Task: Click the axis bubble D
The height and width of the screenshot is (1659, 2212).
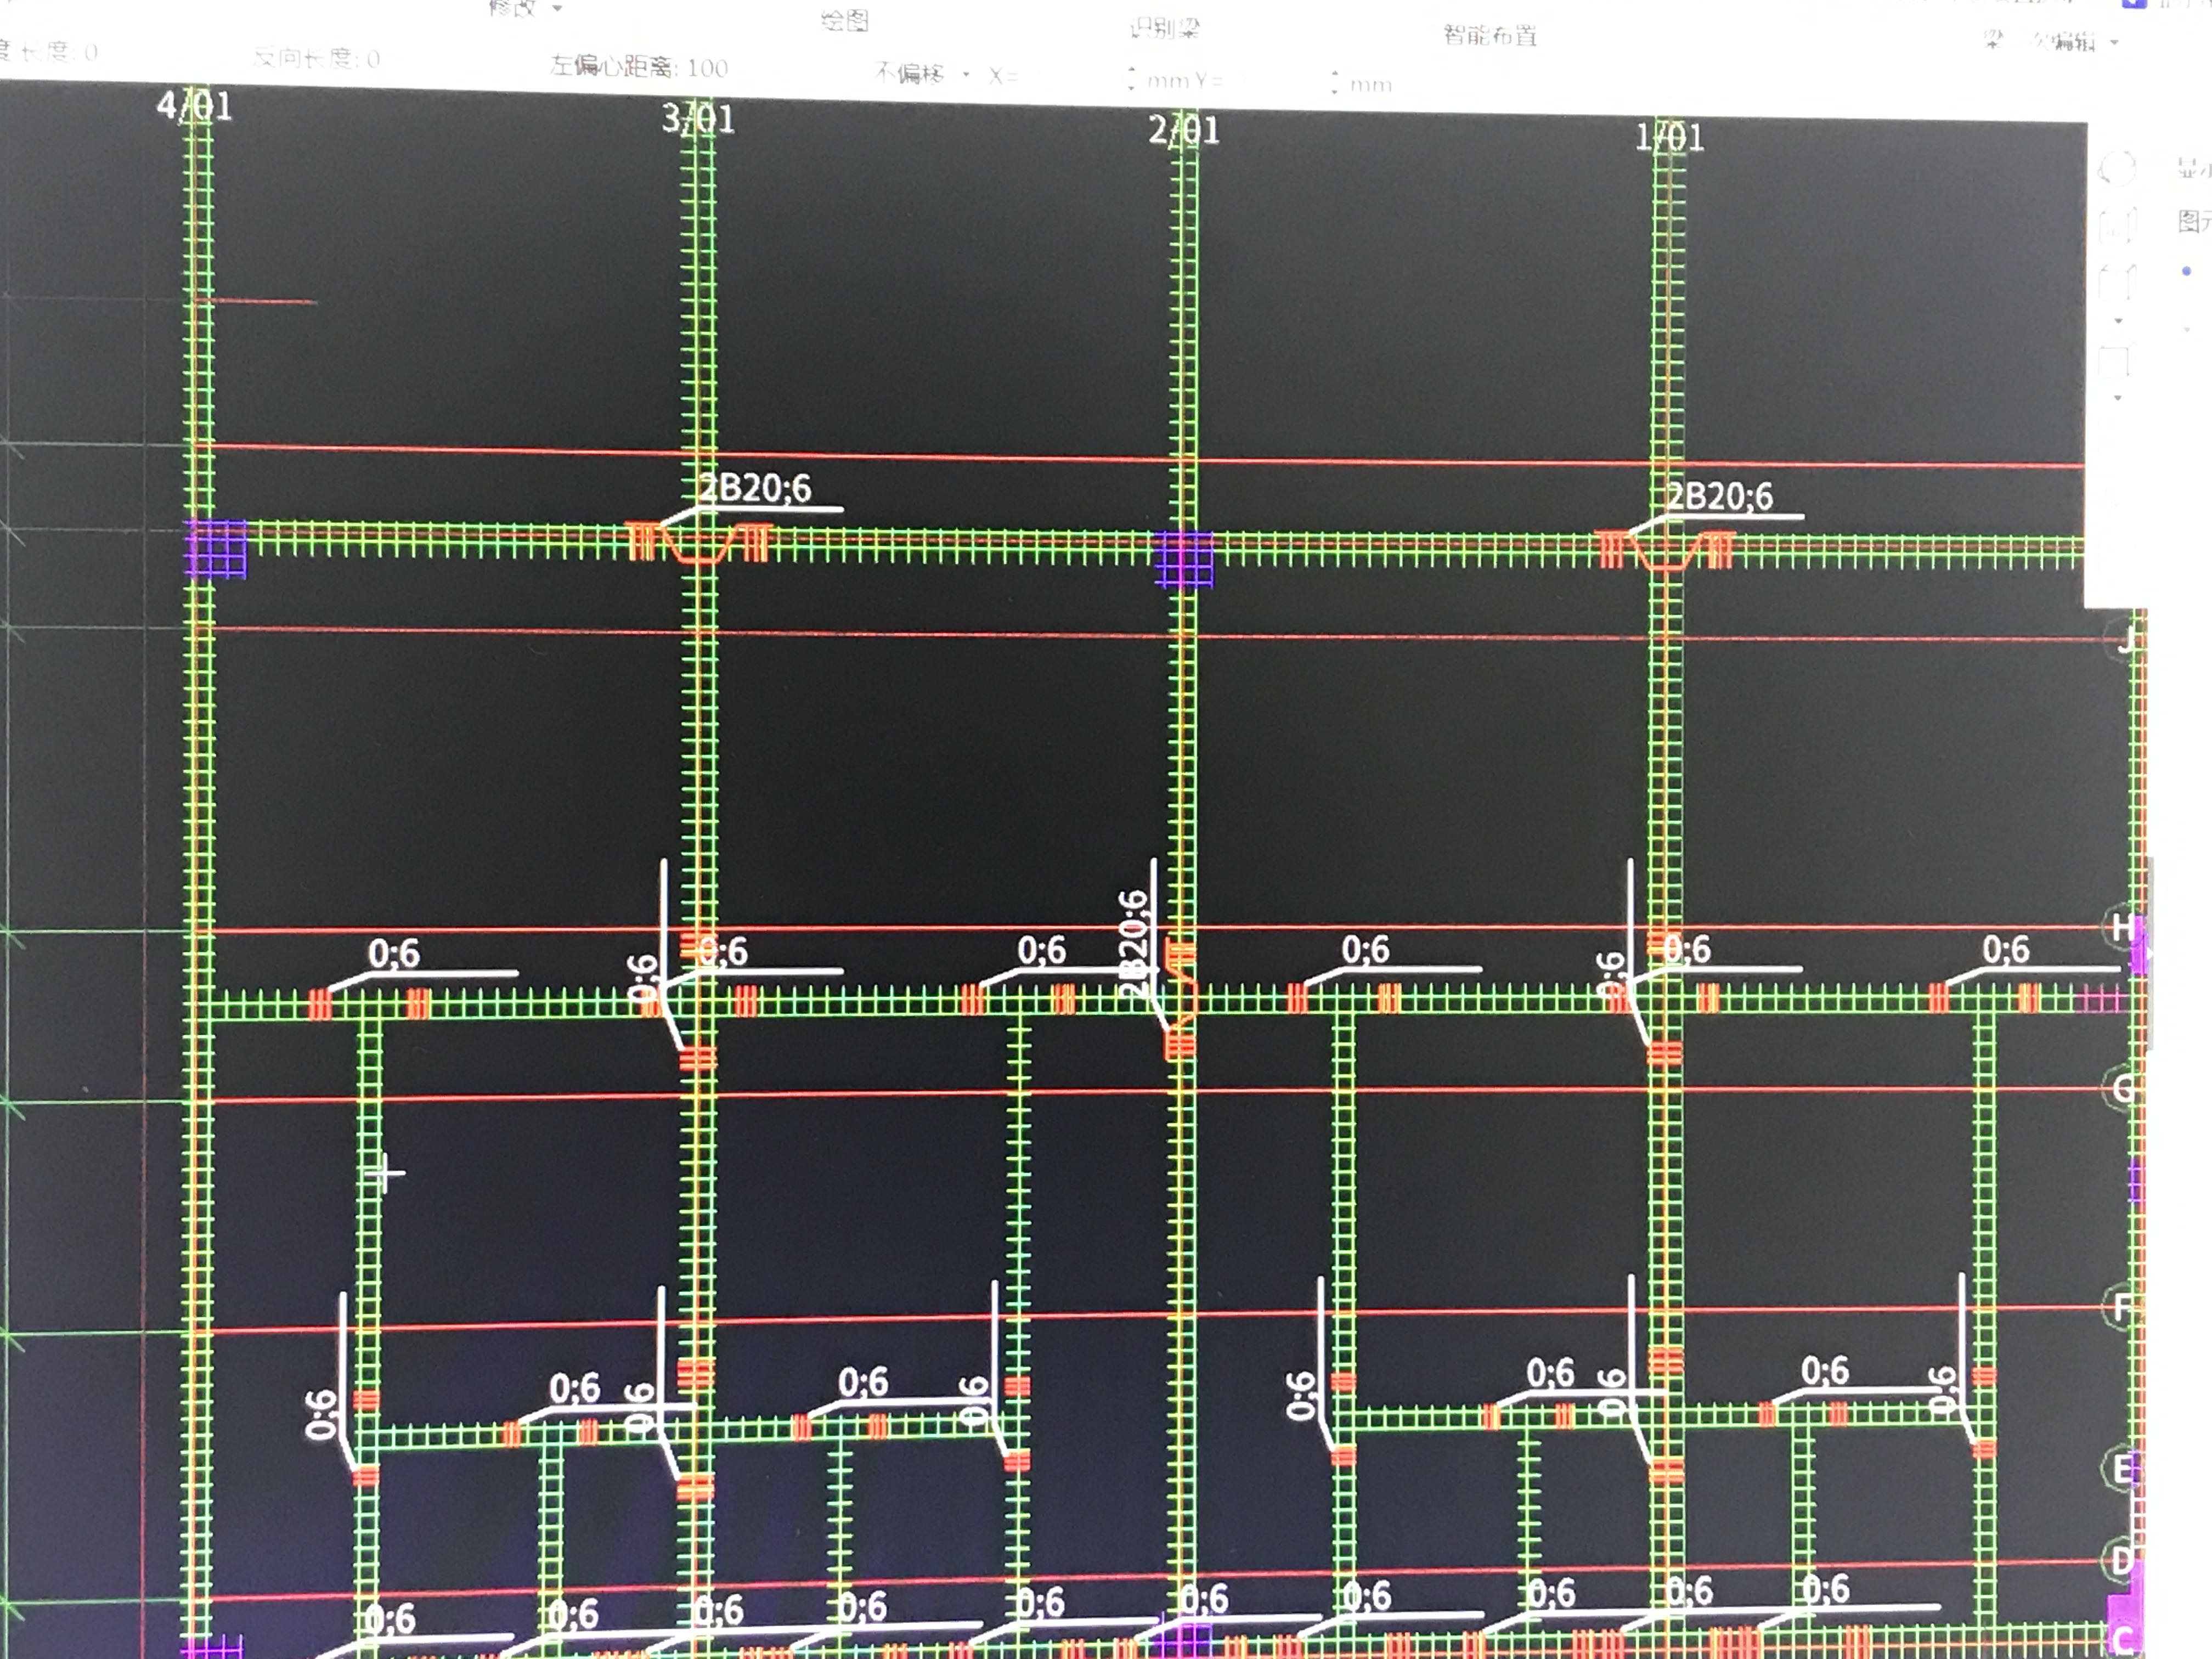Action: (x=2121, y=1560)
